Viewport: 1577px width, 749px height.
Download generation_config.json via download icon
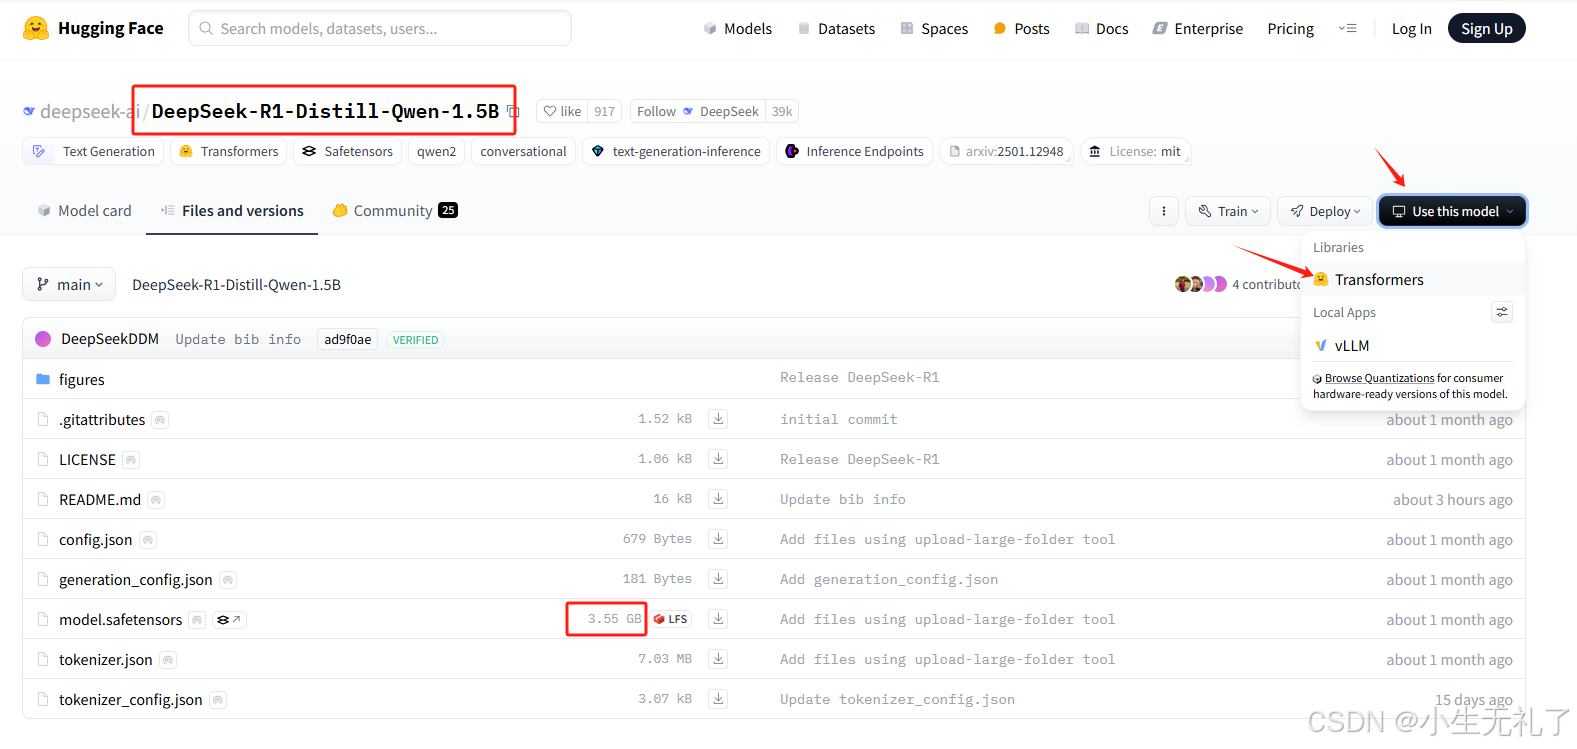(x=718, y=579)
